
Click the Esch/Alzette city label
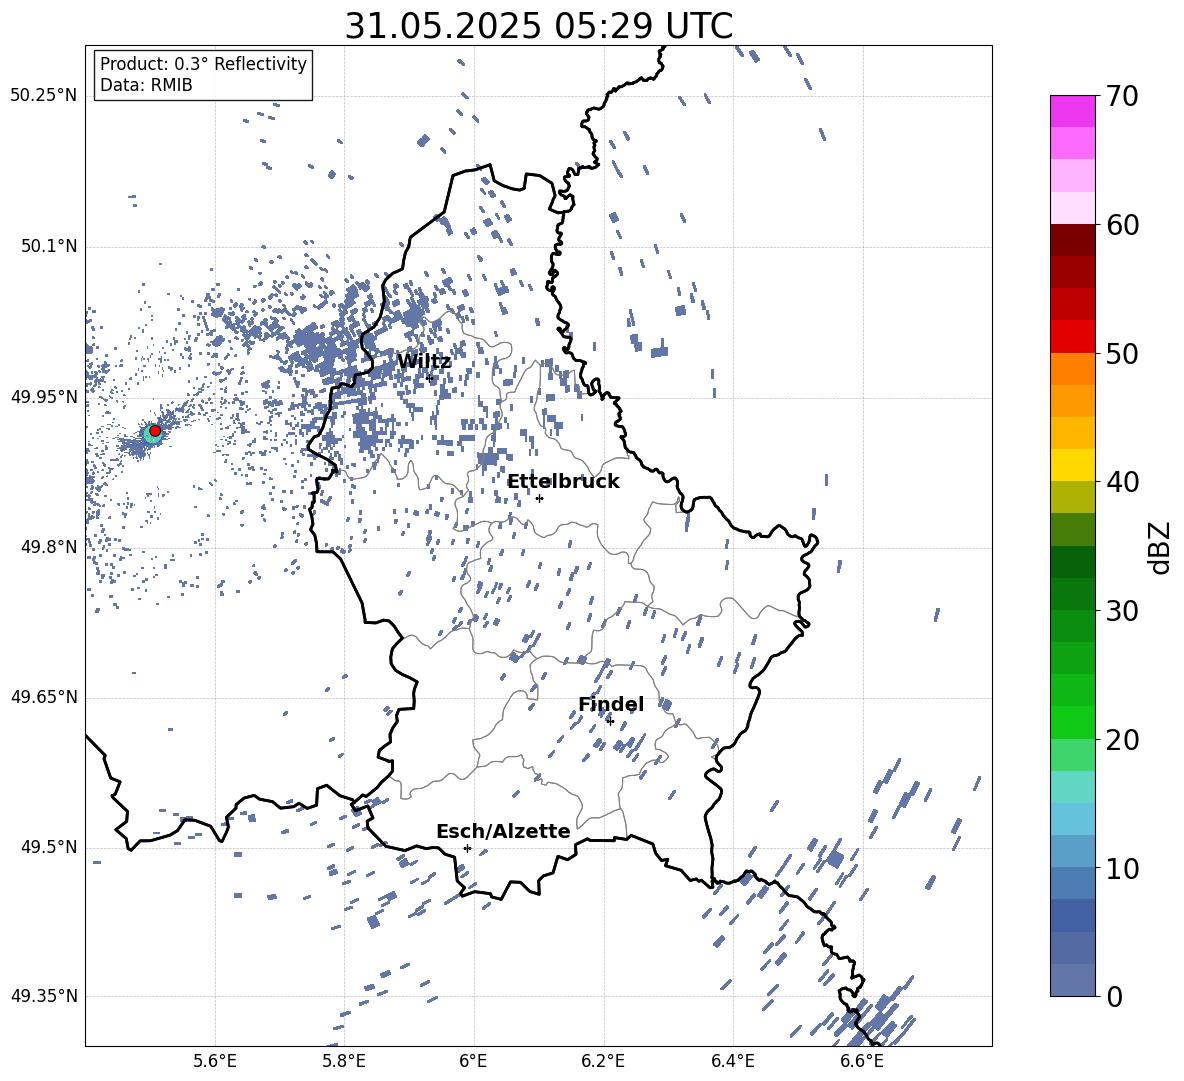pos(503,831)
